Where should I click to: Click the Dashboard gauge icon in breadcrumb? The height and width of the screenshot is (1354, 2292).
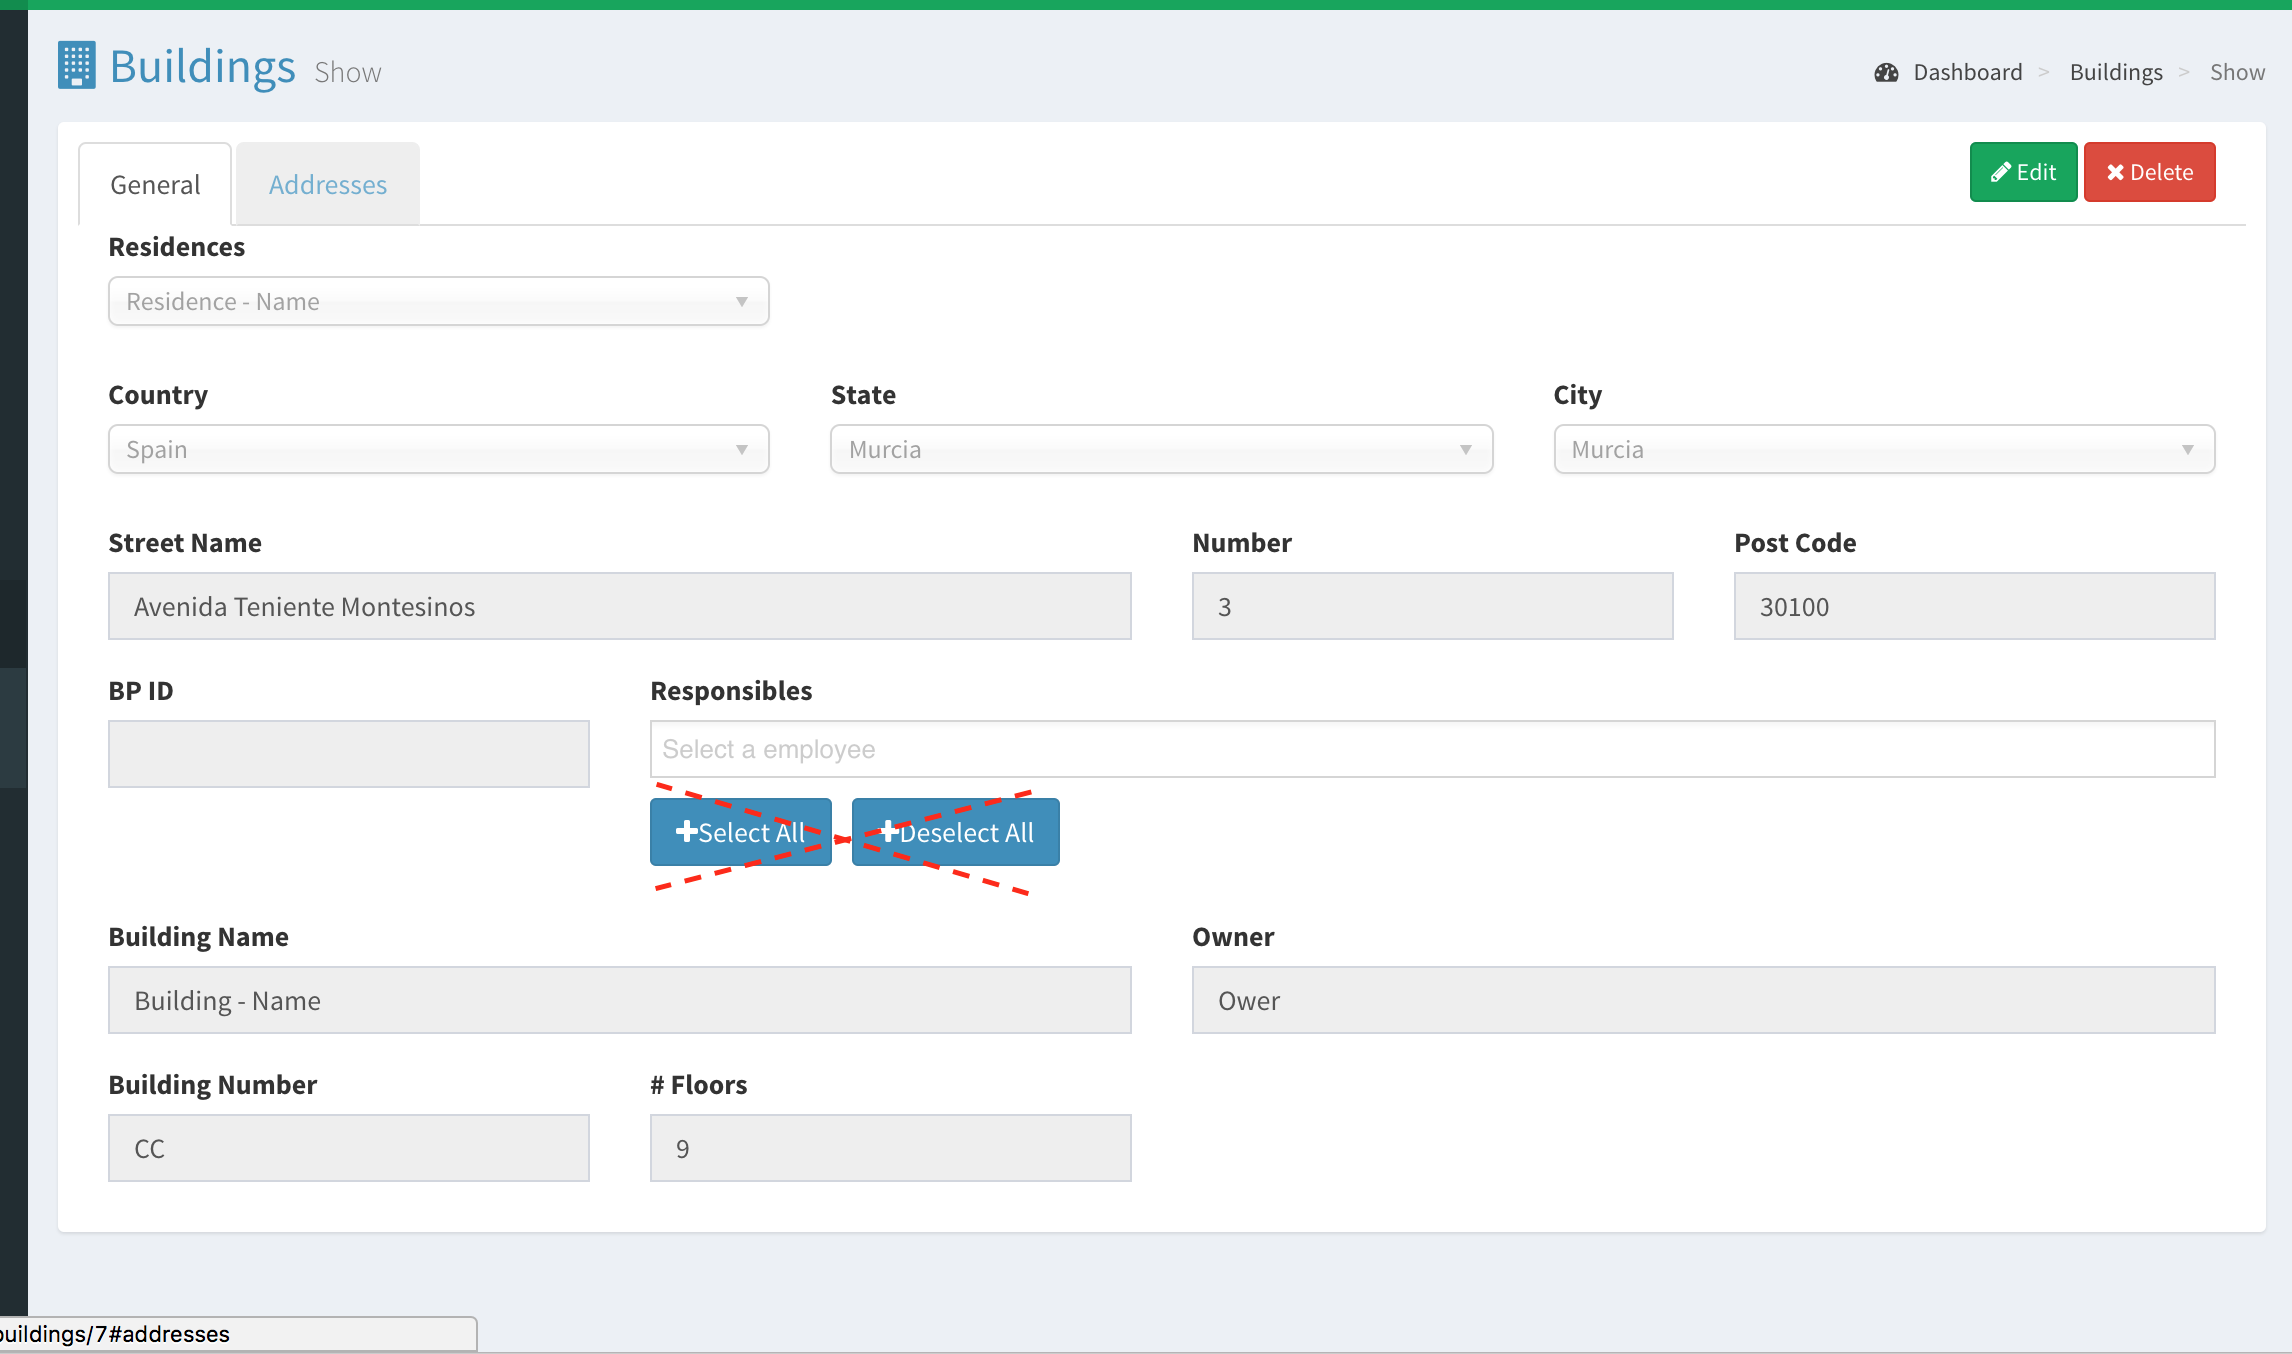[1886, 73]
